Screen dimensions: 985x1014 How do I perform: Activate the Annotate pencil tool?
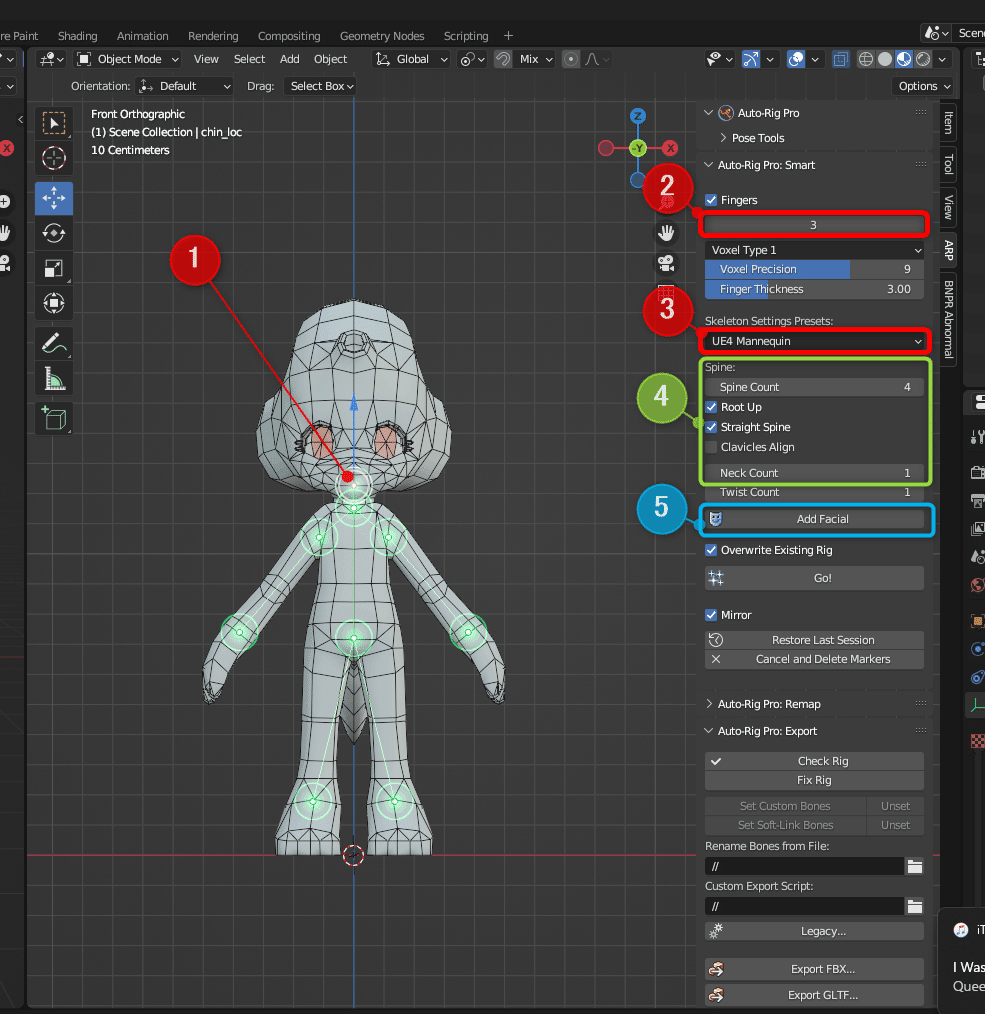tap(54, 344)
